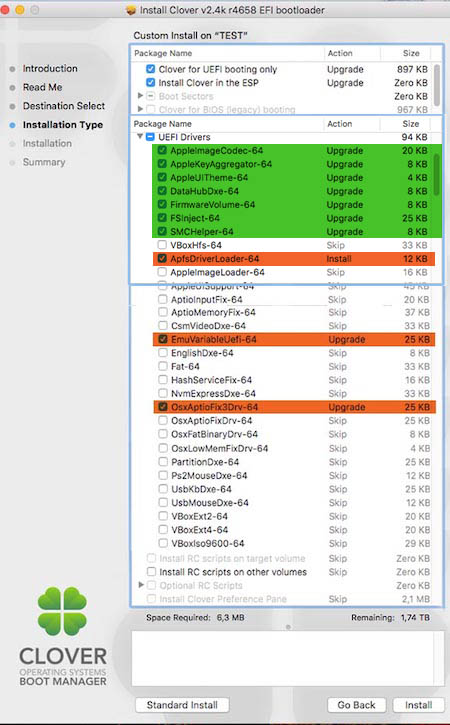Uncheck DataHubDxe-64 driver

[162, 190]
